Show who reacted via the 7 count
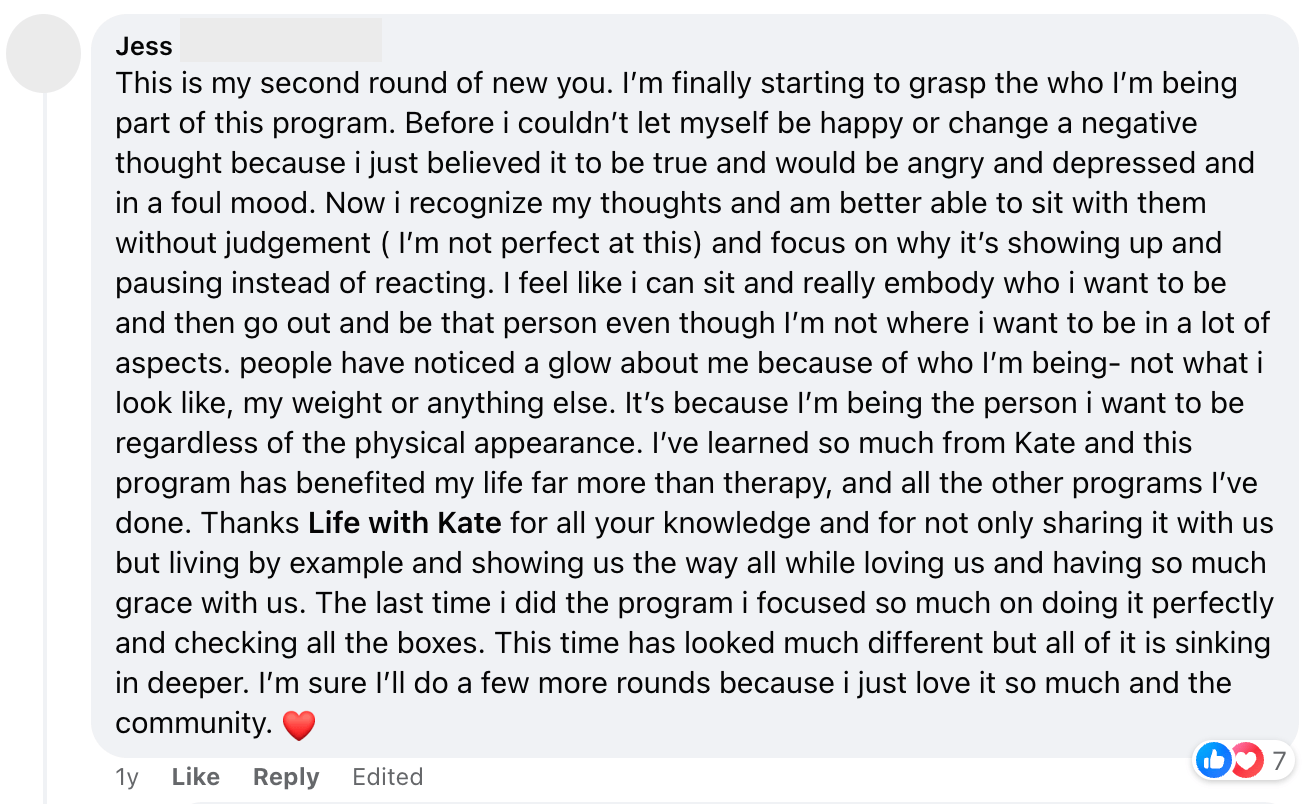Image resolution: width=1316 pixels, height=804 pixels. click(x=1278, y=761)
